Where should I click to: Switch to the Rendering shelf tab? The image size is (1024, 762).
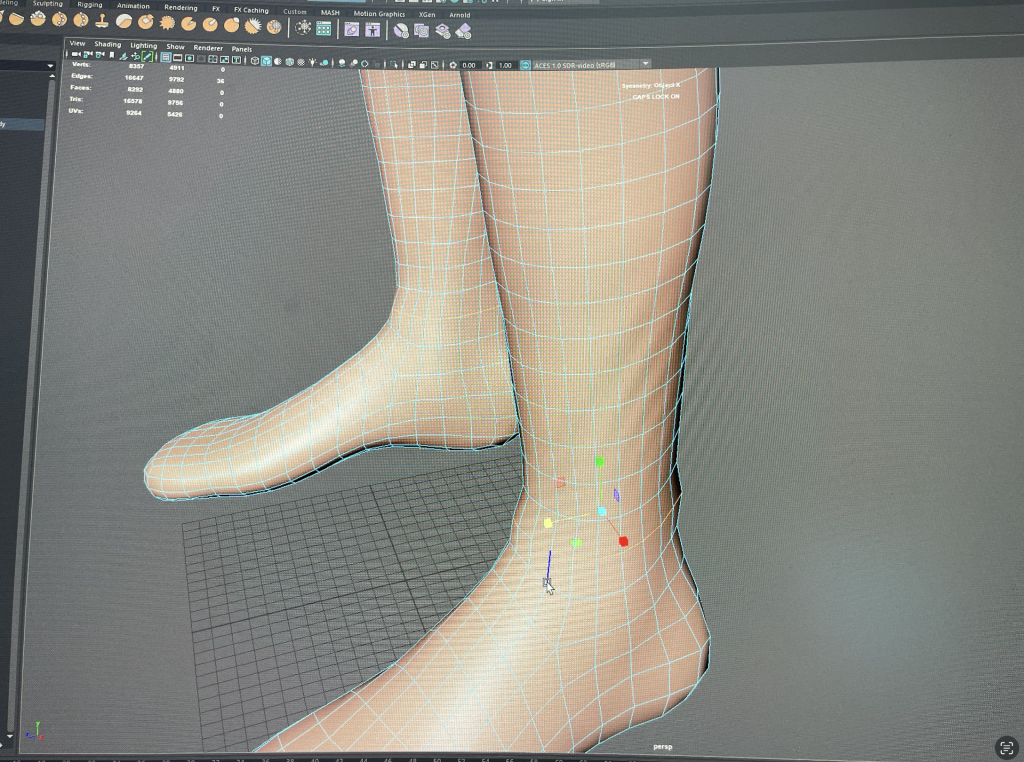click(x=181, y=7)
